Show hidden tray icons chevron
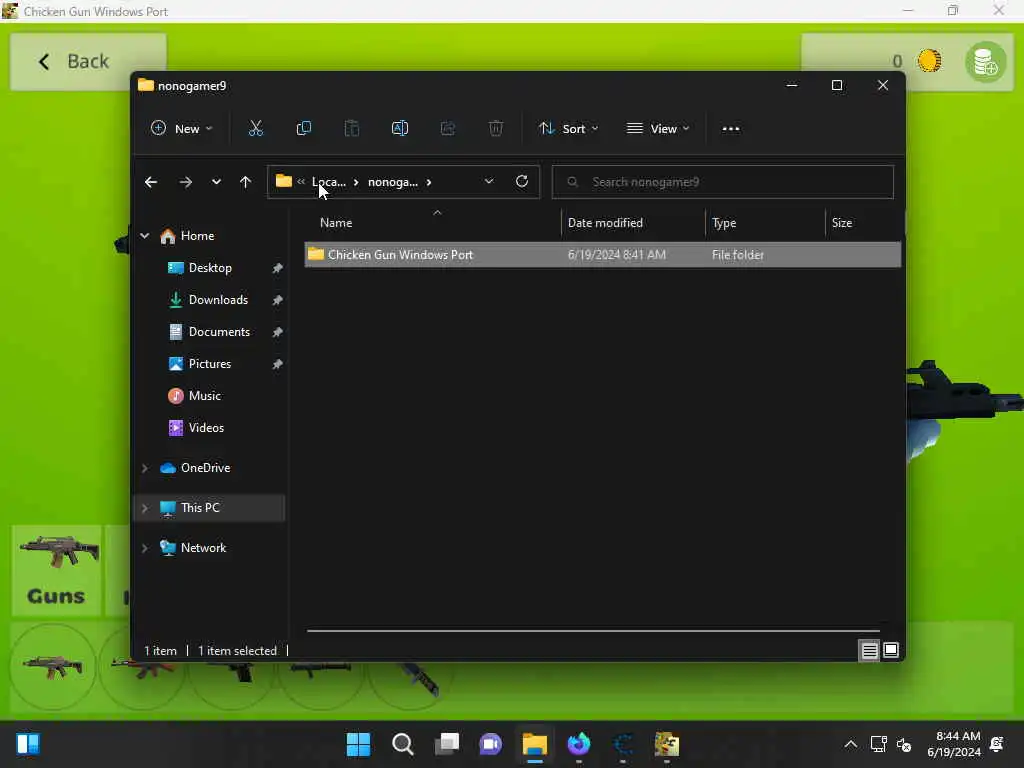The width and height of the screenshot is (1024, 768). point(850,744)
